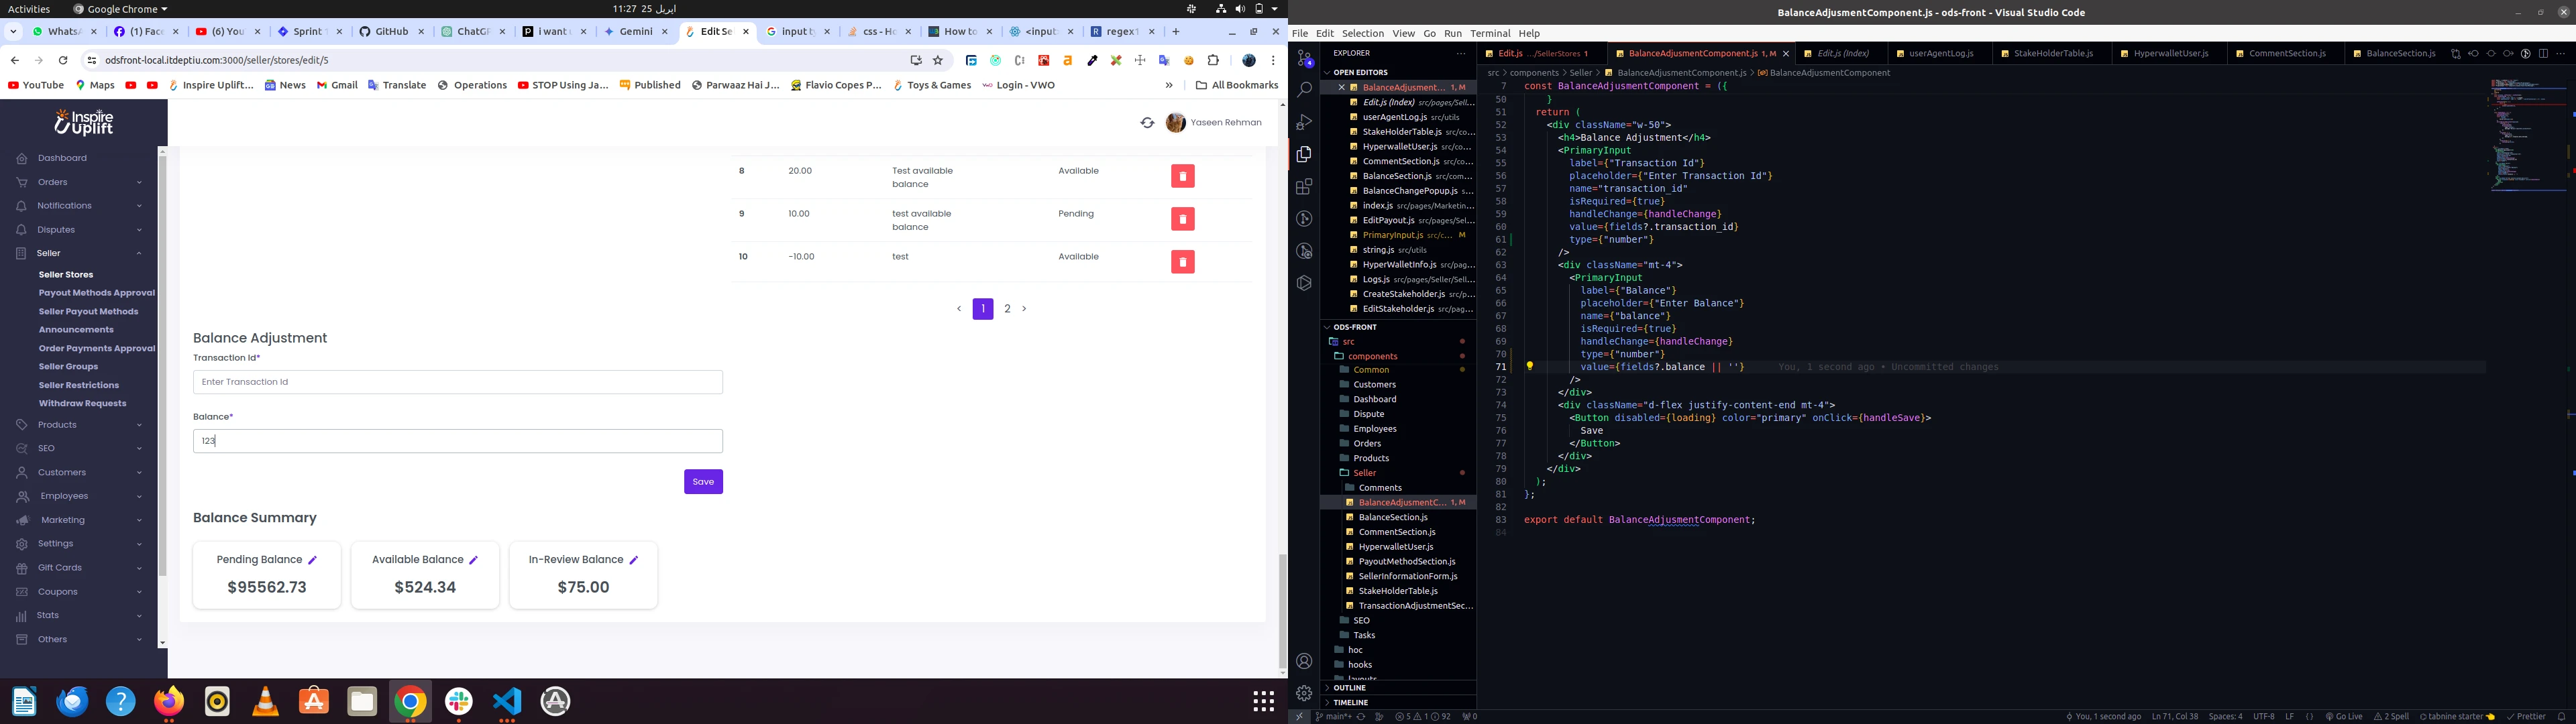Go to pagination page 2
The image size is (2576, 724).
[x=1007, y=309]
